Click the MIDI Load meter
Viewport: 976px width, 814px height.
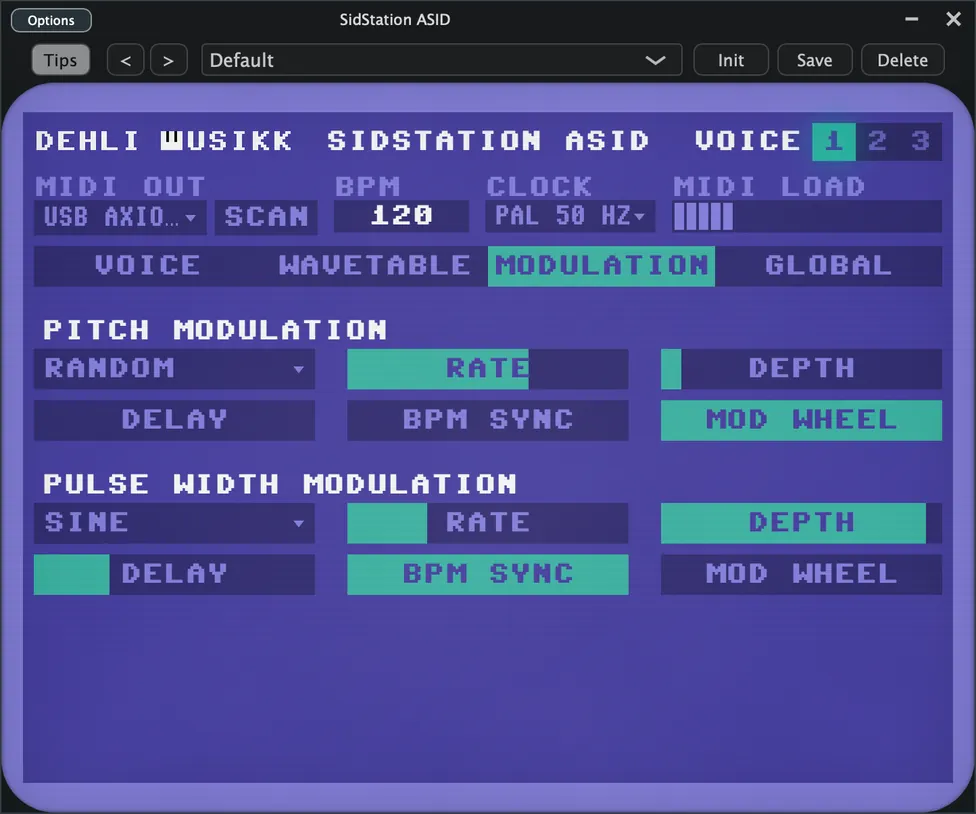click(x=807, y=217)
